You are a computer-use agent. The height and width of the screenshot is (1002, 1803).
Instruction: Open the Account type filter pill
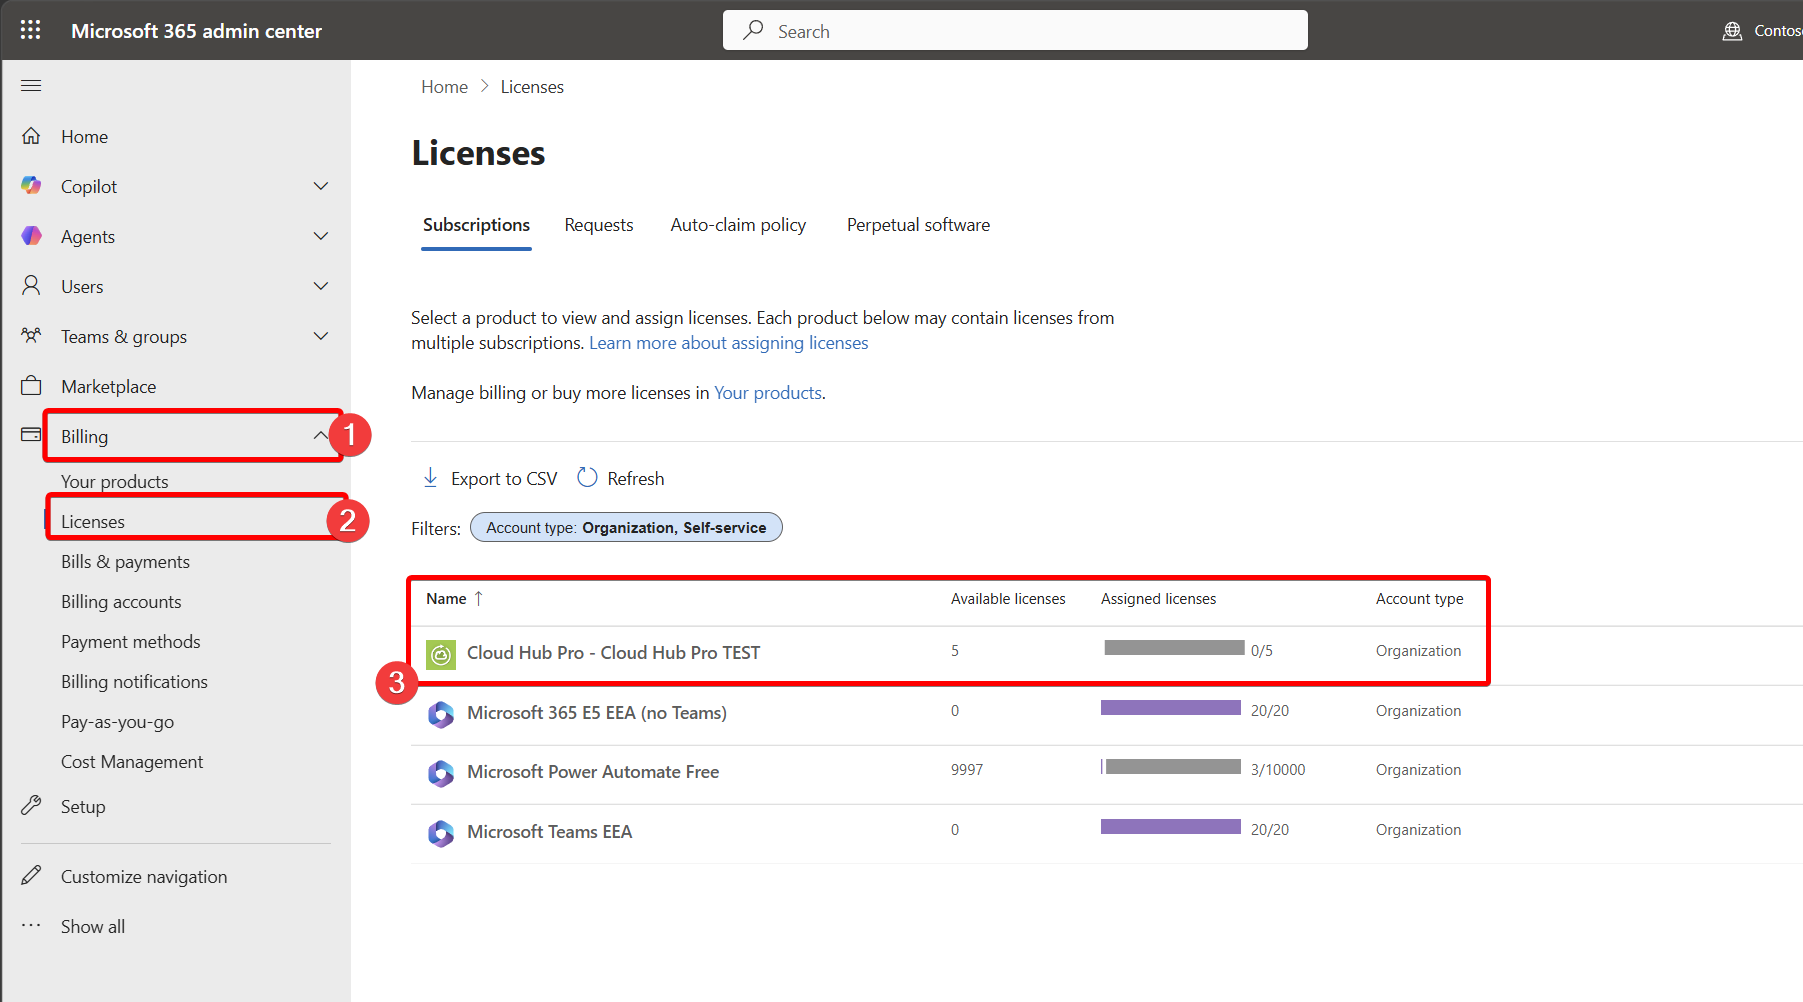(626, 527)
